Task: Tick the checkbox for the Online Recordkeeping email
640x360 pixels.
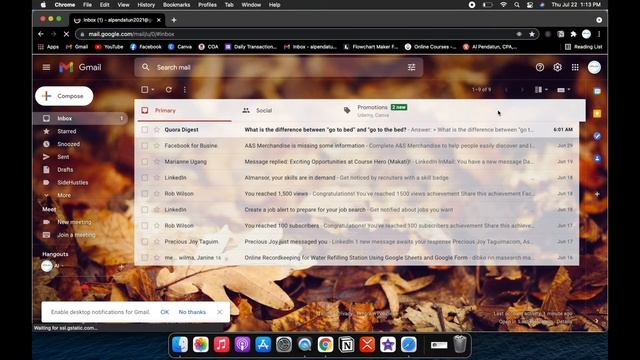Action: coord(145,258)
